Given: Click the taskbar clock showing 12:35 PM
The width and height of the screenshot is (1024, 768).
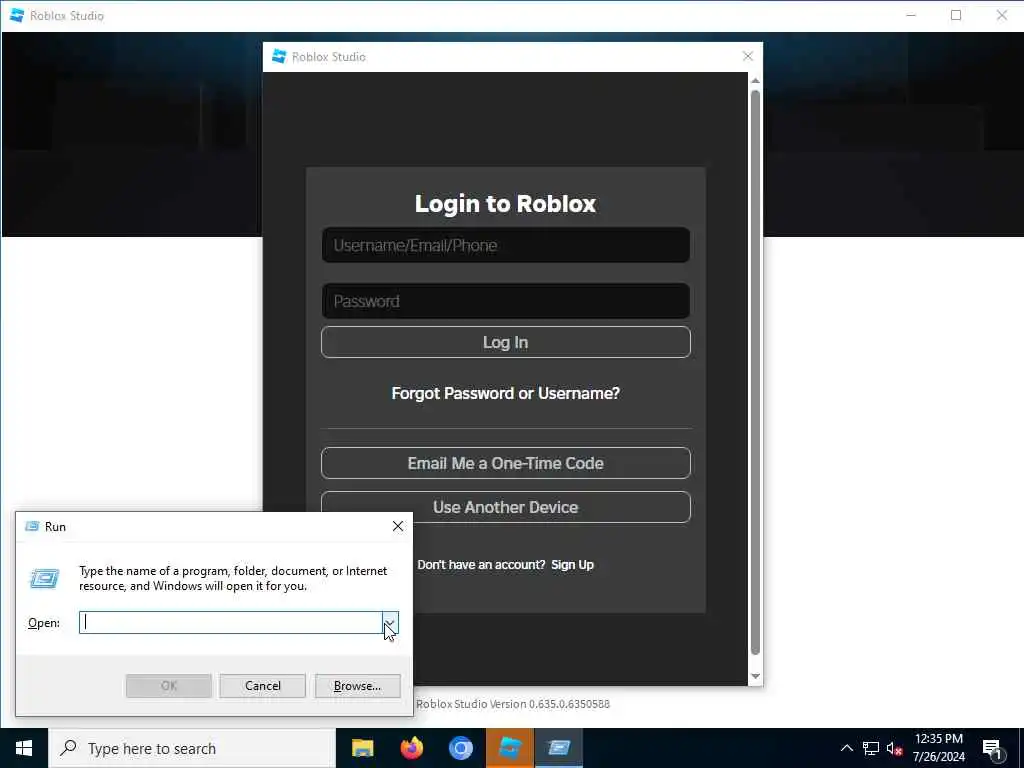Looking at the screenshot, I should (938, 739).
